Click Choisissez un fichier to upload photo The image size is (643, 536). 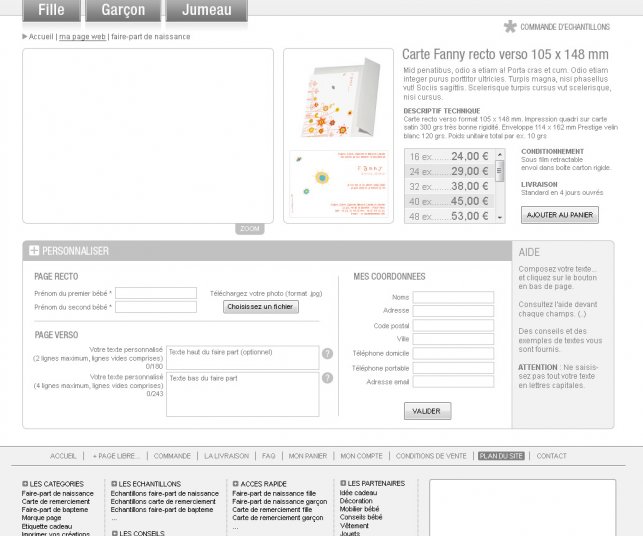point(260,307)
